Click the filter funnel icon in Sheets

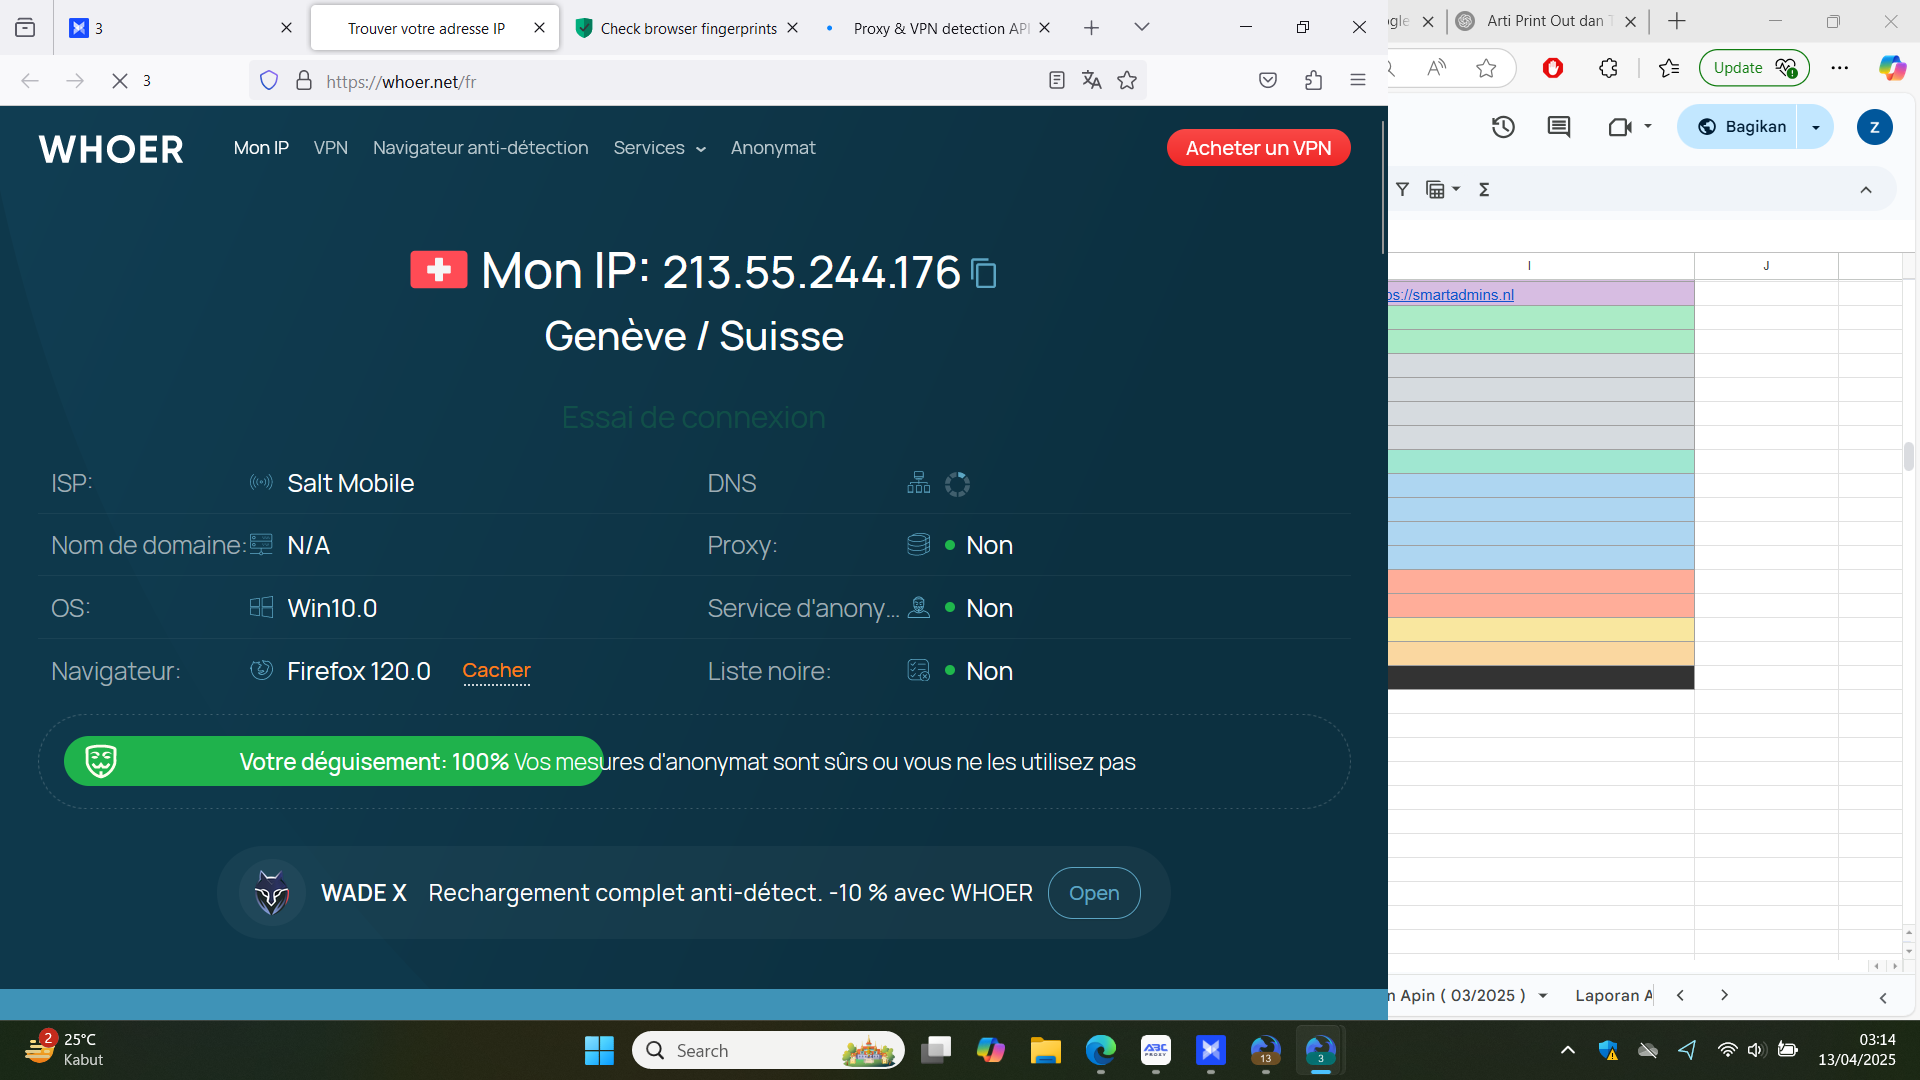(x=1403, y=190)
